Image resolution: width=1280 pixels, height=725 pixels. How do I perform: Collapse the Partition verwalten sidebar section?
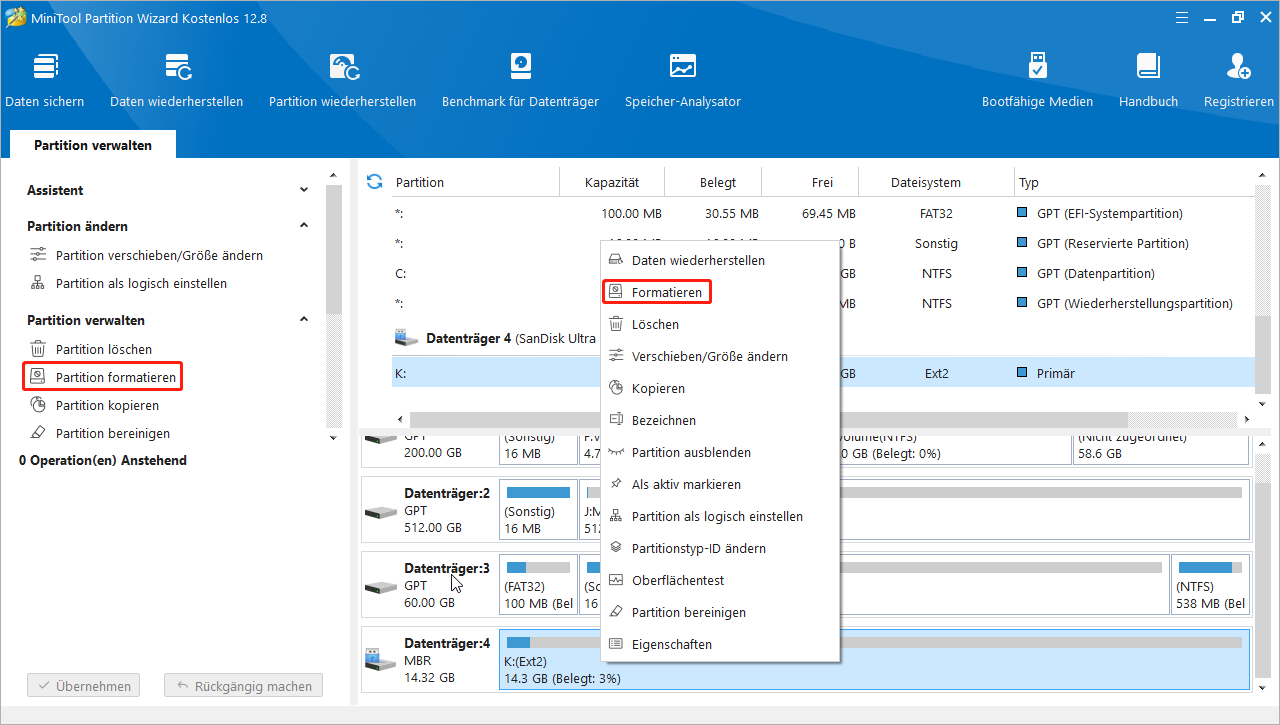pos(304,320)
